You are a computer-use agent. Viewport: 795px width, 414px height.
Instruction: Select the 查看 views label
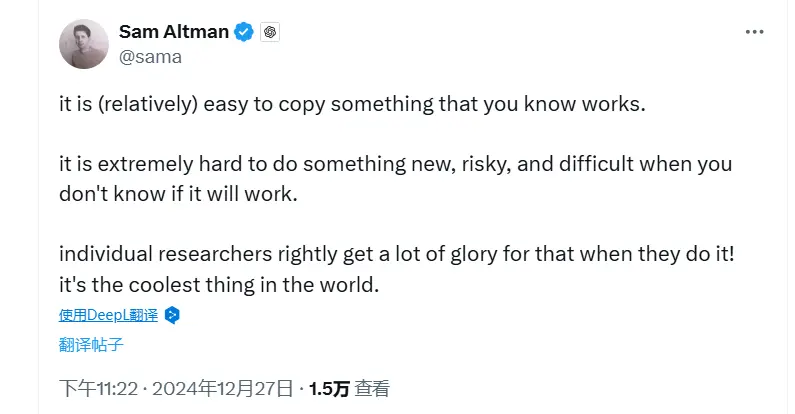click(373, 388)
